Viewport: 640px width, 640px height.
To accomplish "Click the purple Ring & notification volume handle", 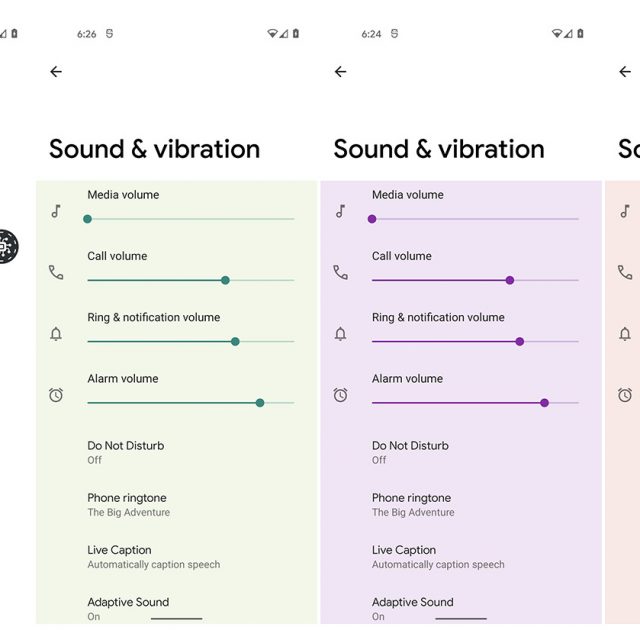I will tap(519, 341).
